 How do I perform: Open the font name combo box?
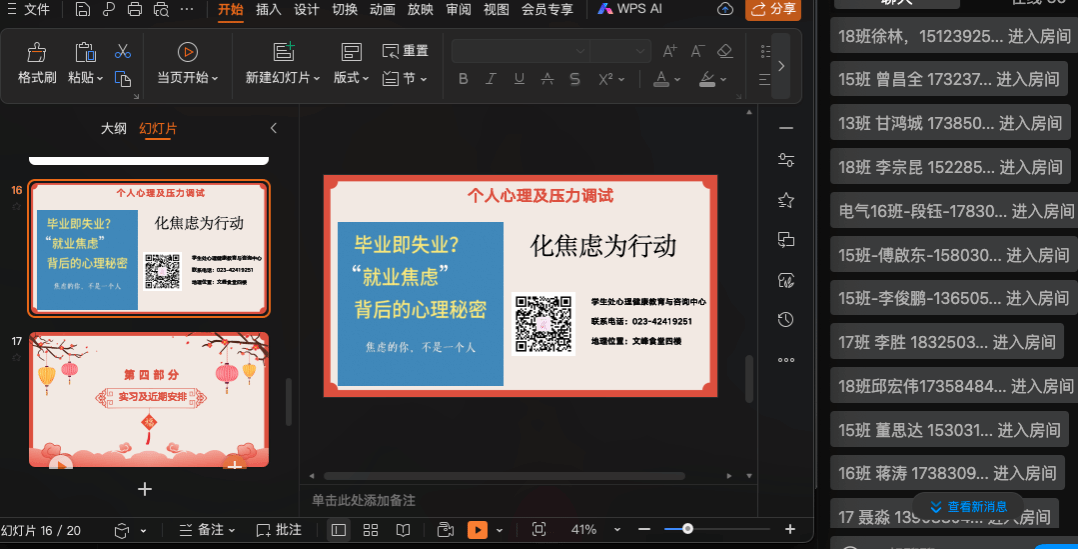(520, 51)
